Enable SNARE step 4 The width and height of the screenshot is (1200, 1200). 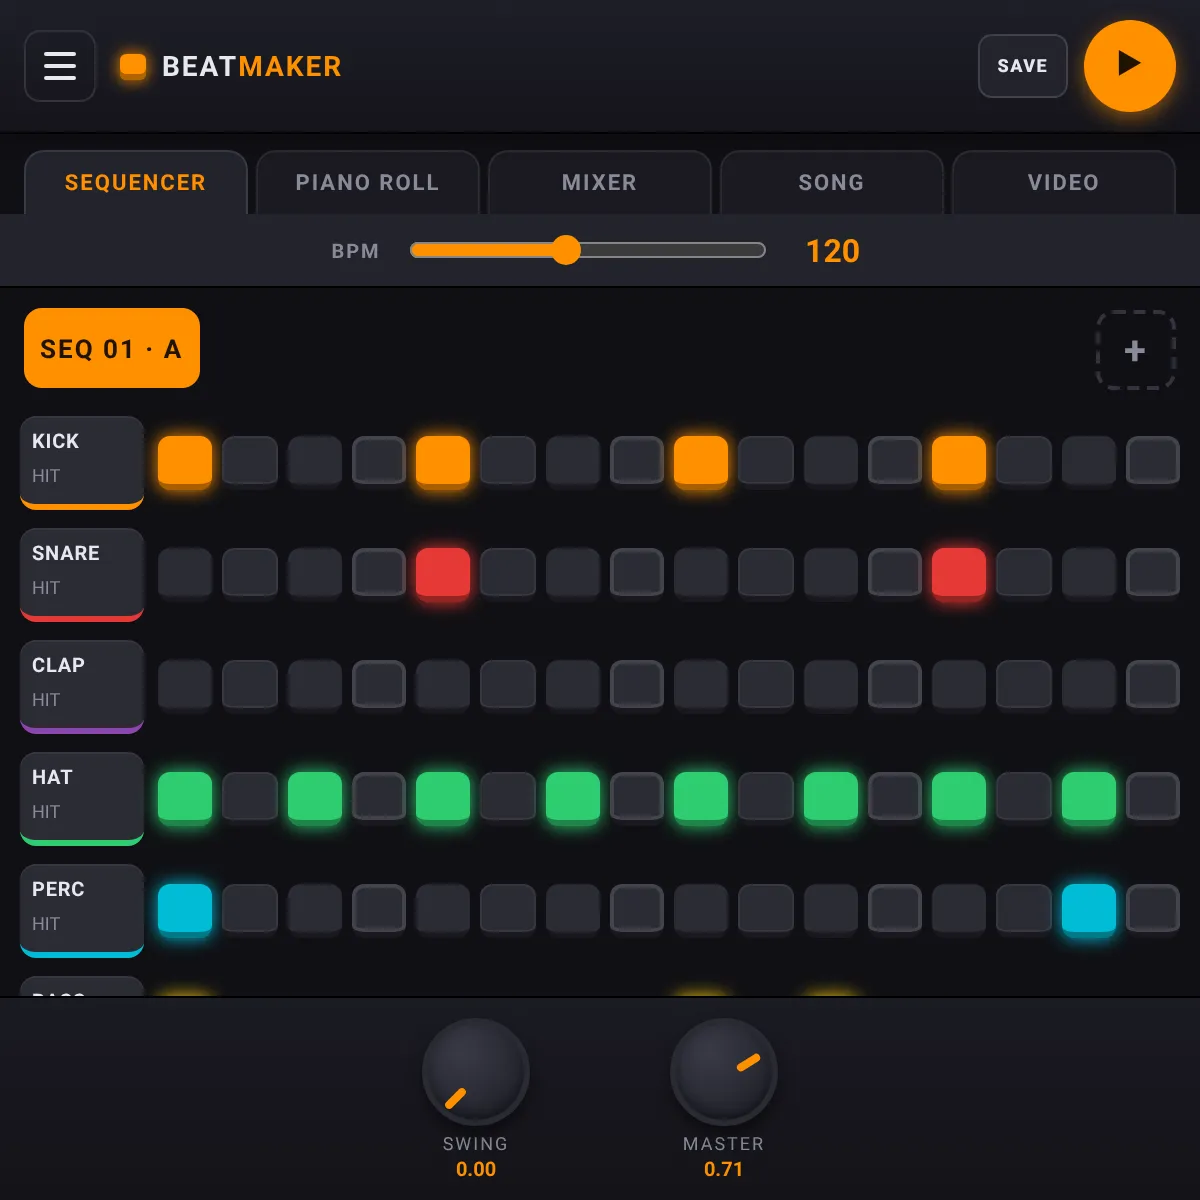(x=379, y=572)
